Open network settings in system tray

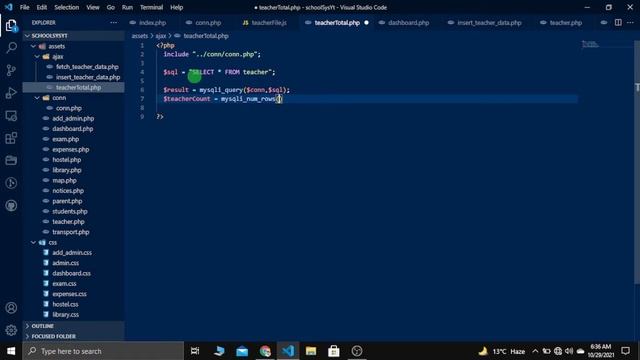point(558,351)
